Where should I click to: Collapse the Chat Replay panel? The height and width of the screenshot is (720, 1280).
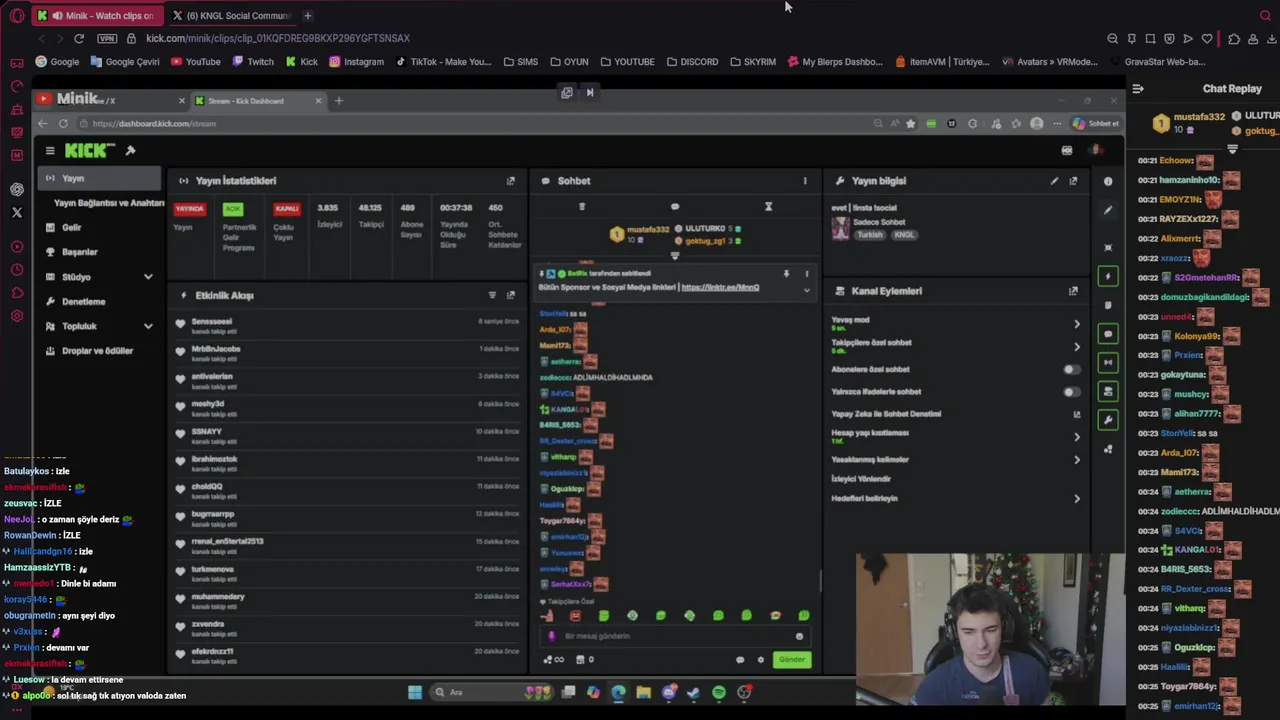[1138, 89]
